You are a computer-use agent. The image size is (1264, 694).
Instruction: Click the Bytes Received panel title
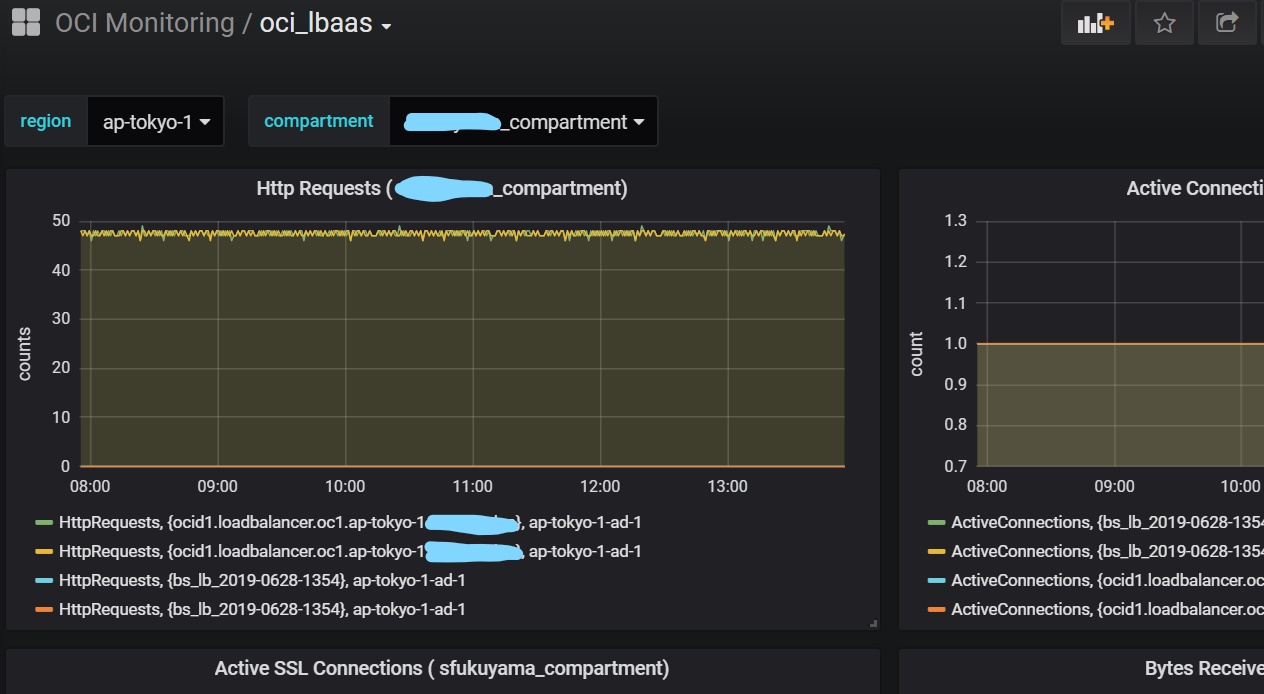[1204, 668]
